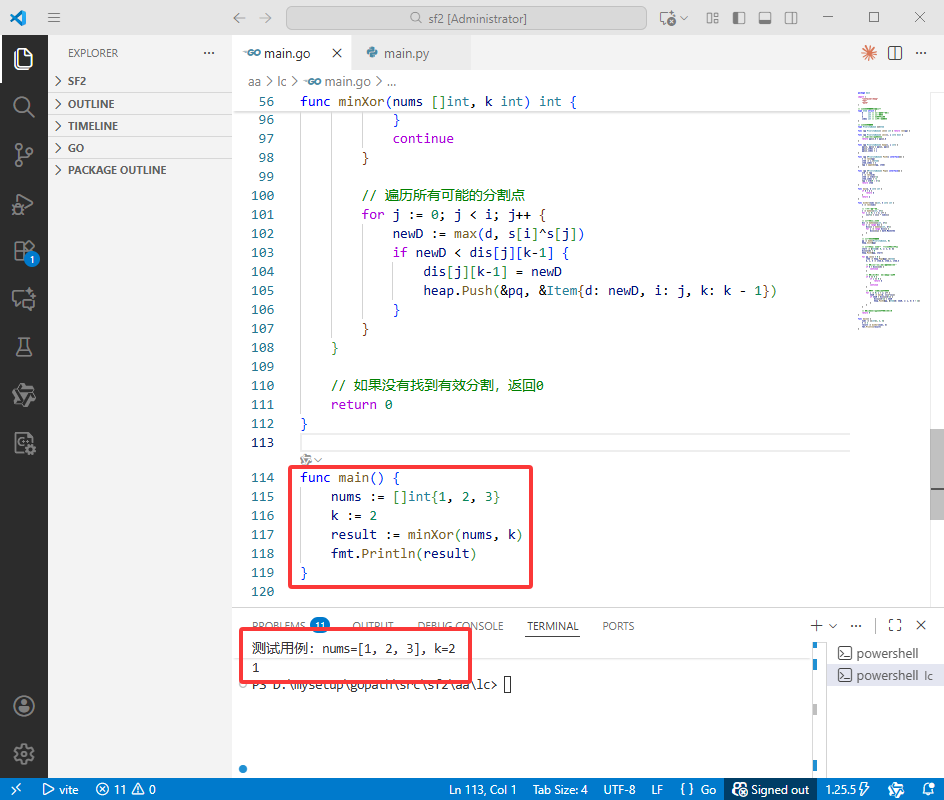The height and width of the screenshot is (800, 944).
Task: Select the powershell lc terminal
Action: click(x=885, y=675)
